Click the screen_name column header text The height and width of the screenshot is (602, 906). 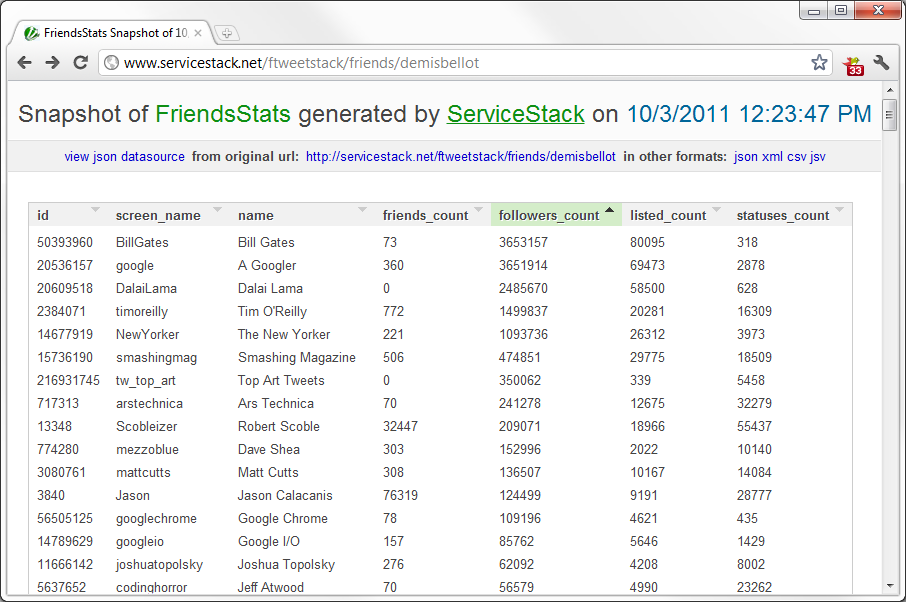tap(158, 215)
